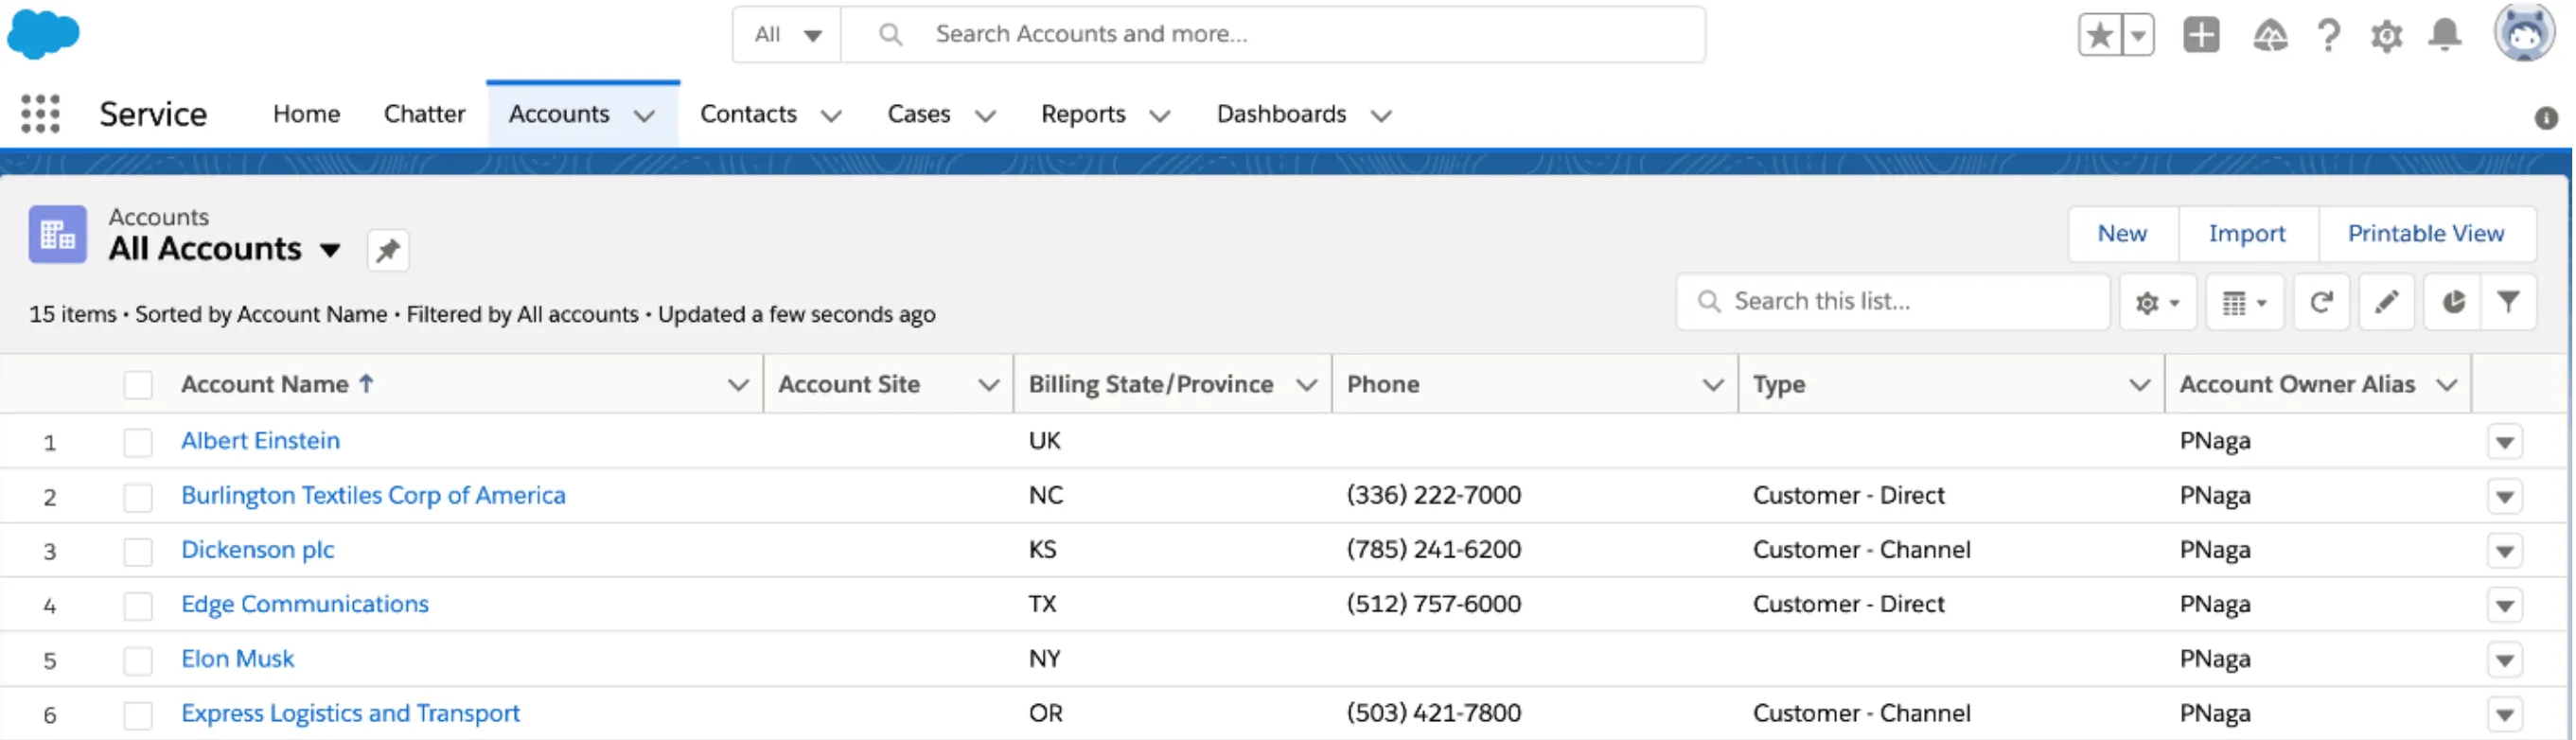The image size is (2576, 740).
Task: Open row actions for Albert Einstein
Action: coord(2505,442)
